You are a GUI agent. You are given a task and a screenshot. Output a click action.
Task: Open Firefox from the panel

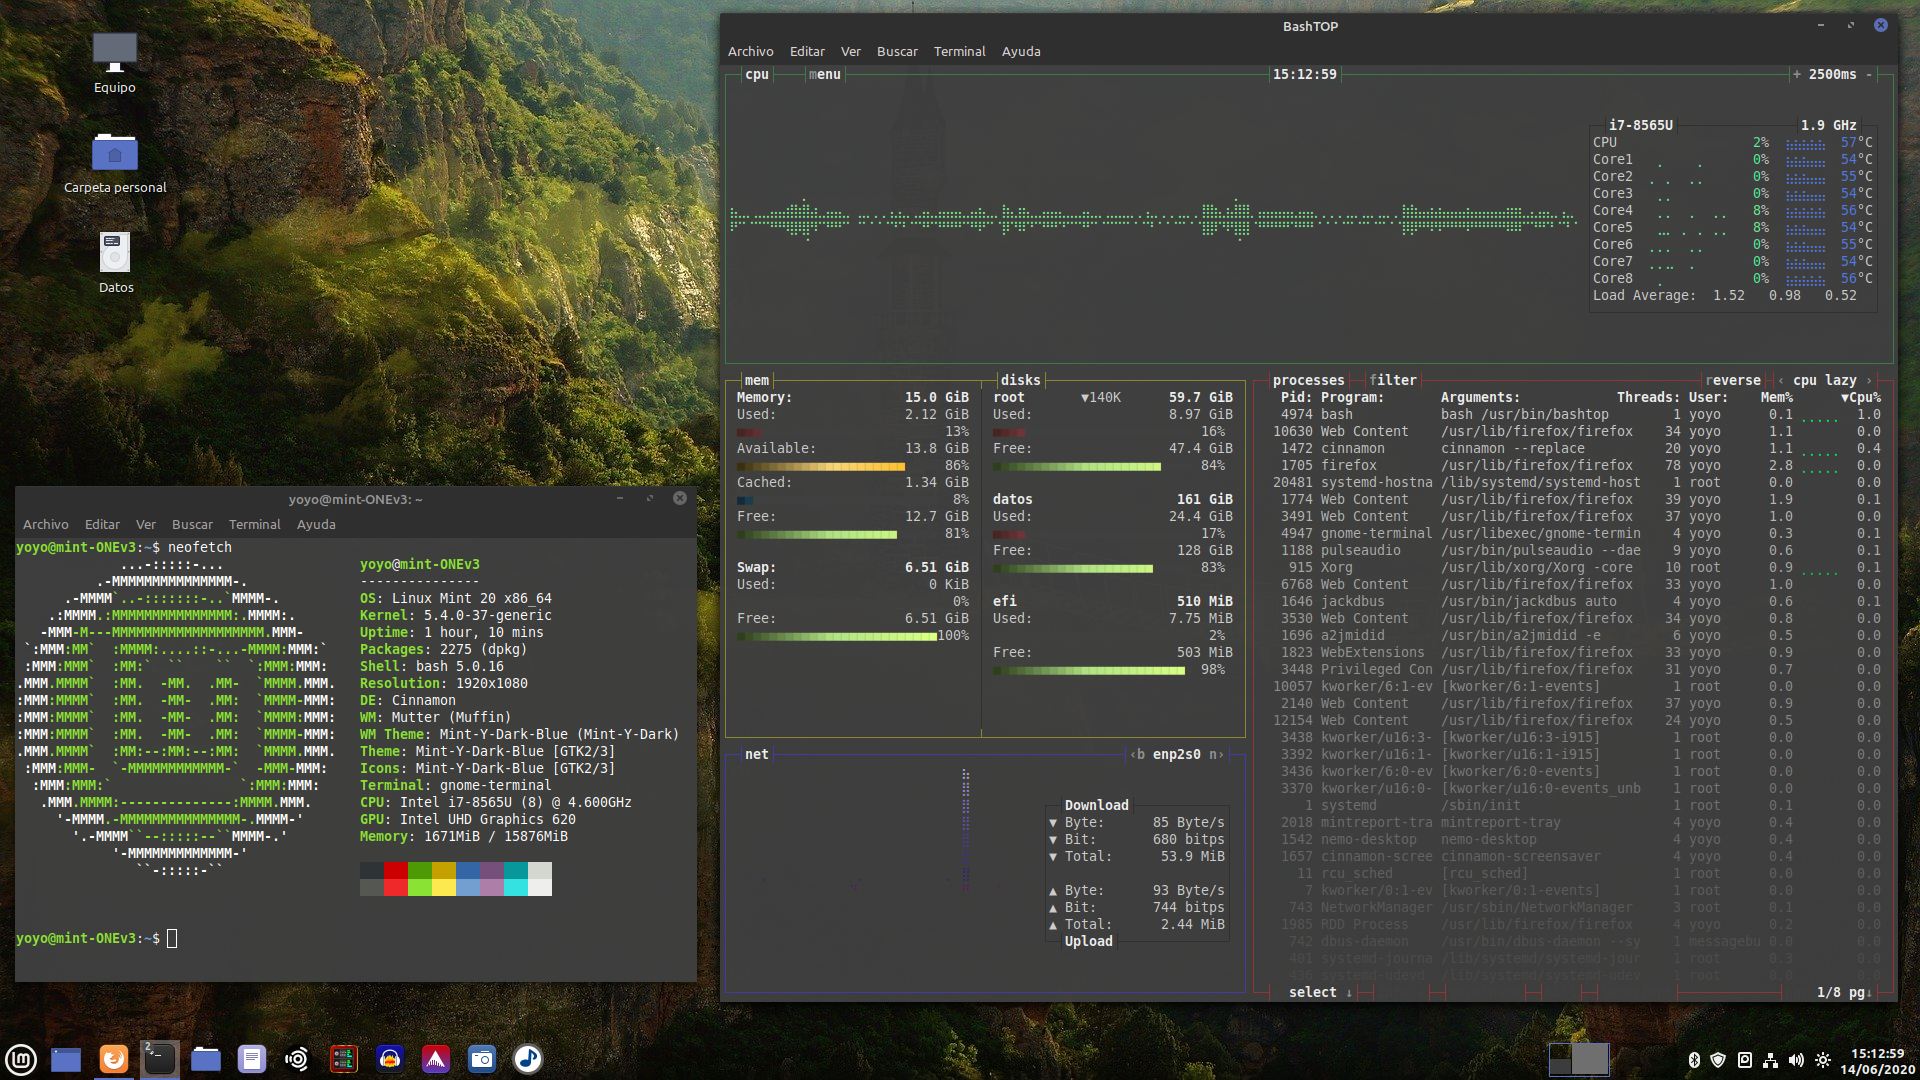pyautogui.click(x=114, y=1059)
